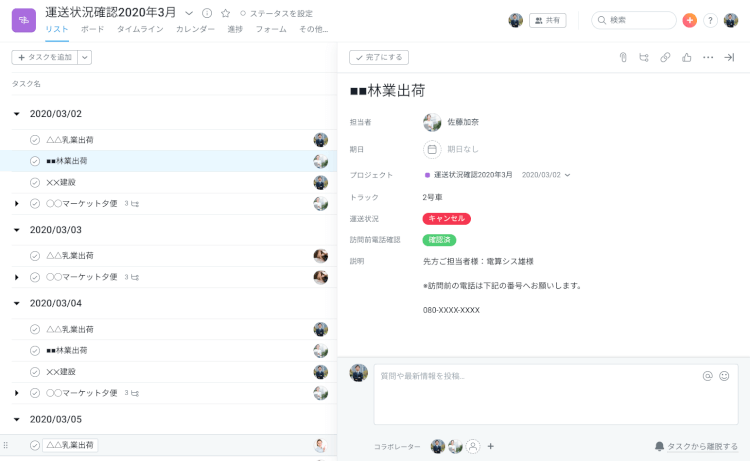Expand subtasks of ○○マーケット夕便 under 2020/03/02
The image size is (750, 461).
click(x=17, y=204)
